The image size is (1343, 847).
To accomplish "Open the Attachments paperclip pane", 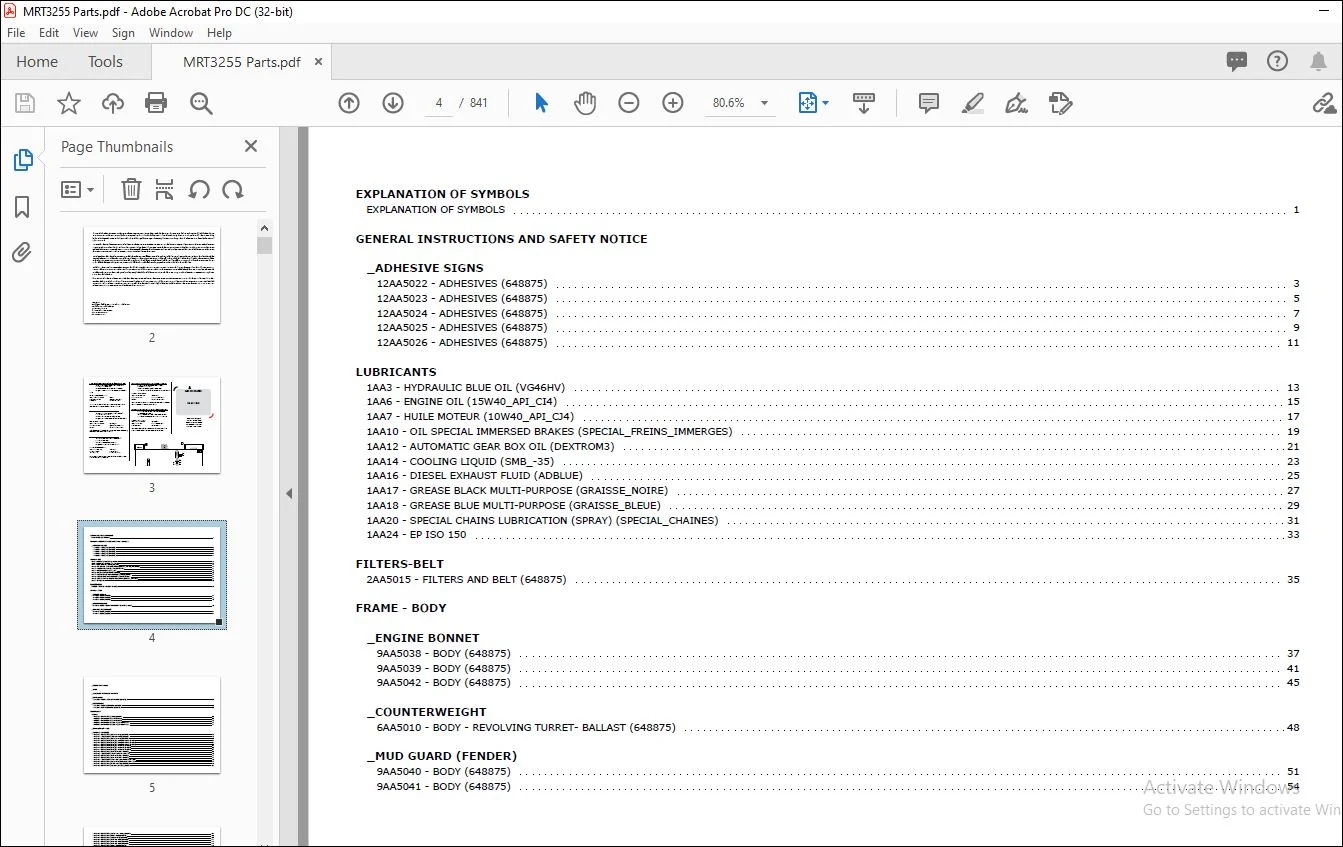I will click(x=22, y=252).
